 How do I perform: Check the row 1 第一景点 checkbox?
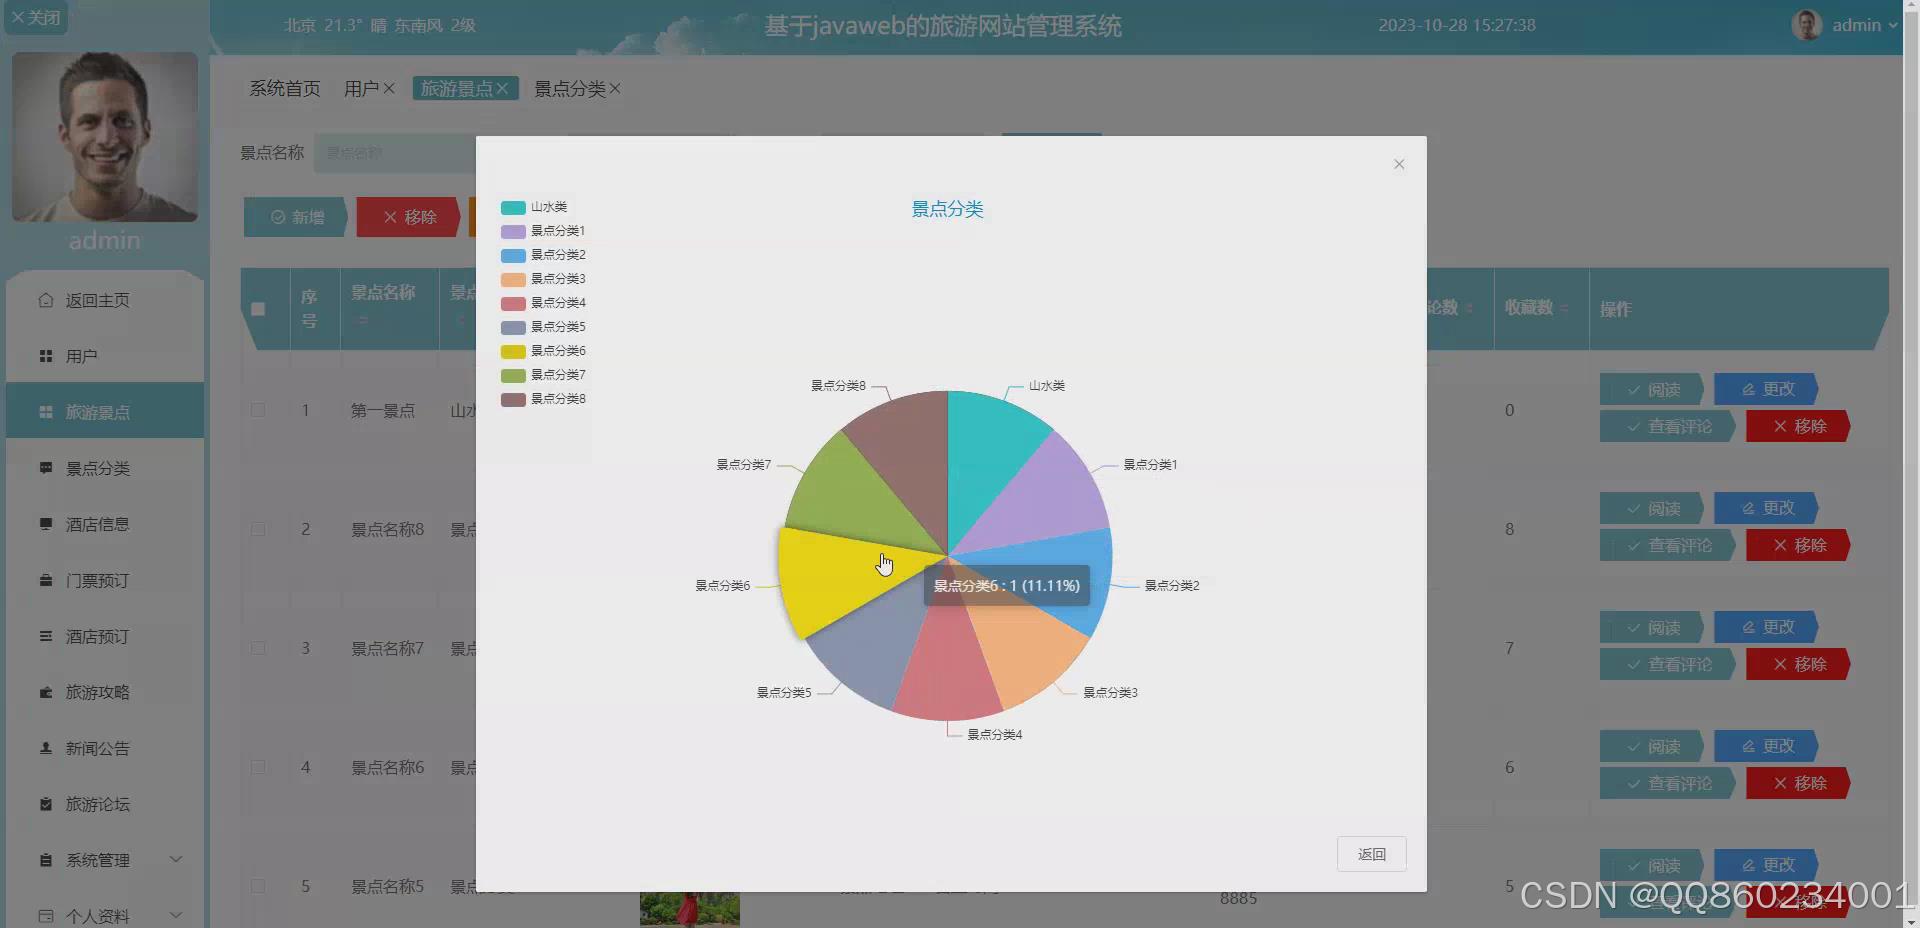[258, 410]
